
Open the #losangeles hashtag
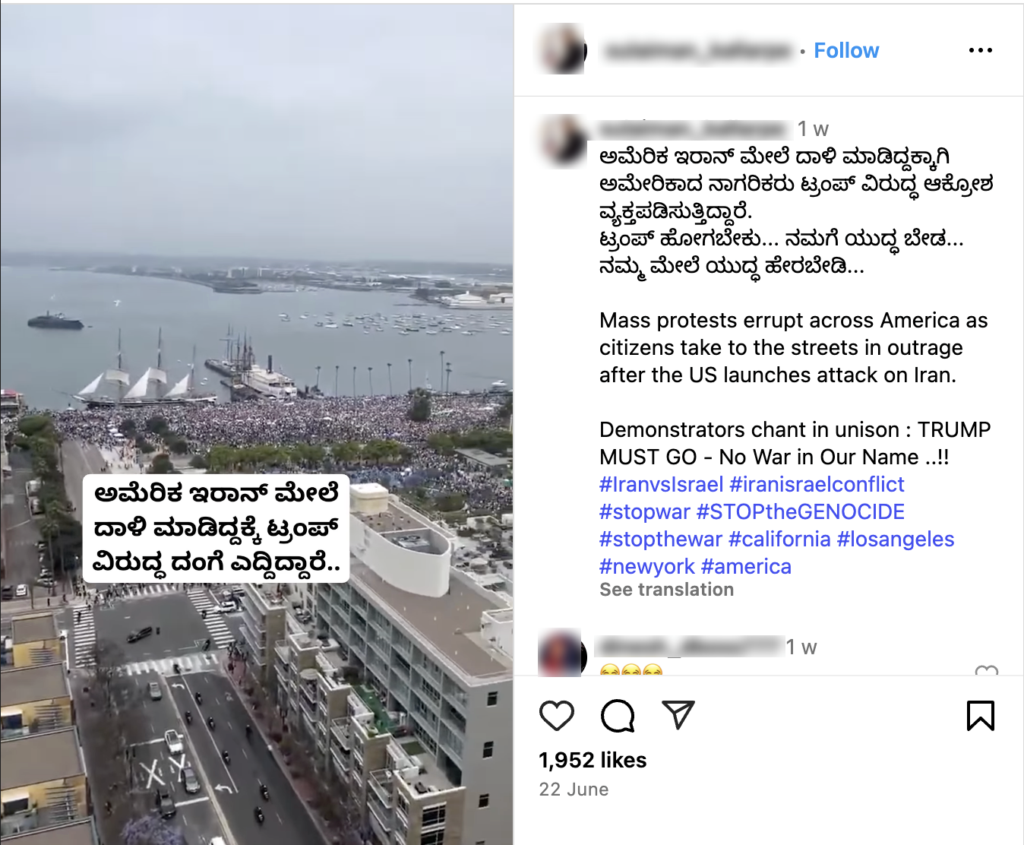pyautogui.click(x=895, y=539)
